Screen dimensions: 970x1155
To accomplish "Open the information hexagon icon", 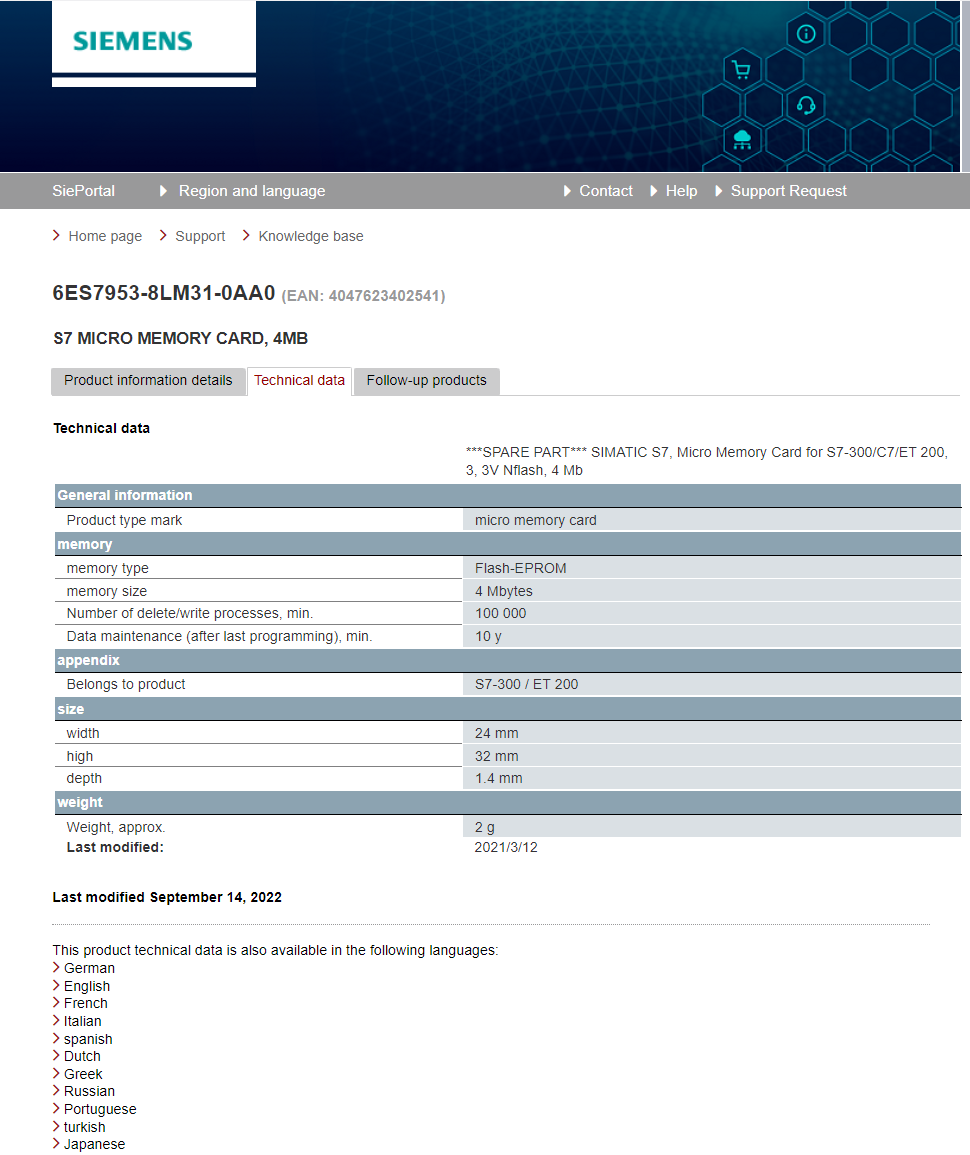I will [806, 33].
